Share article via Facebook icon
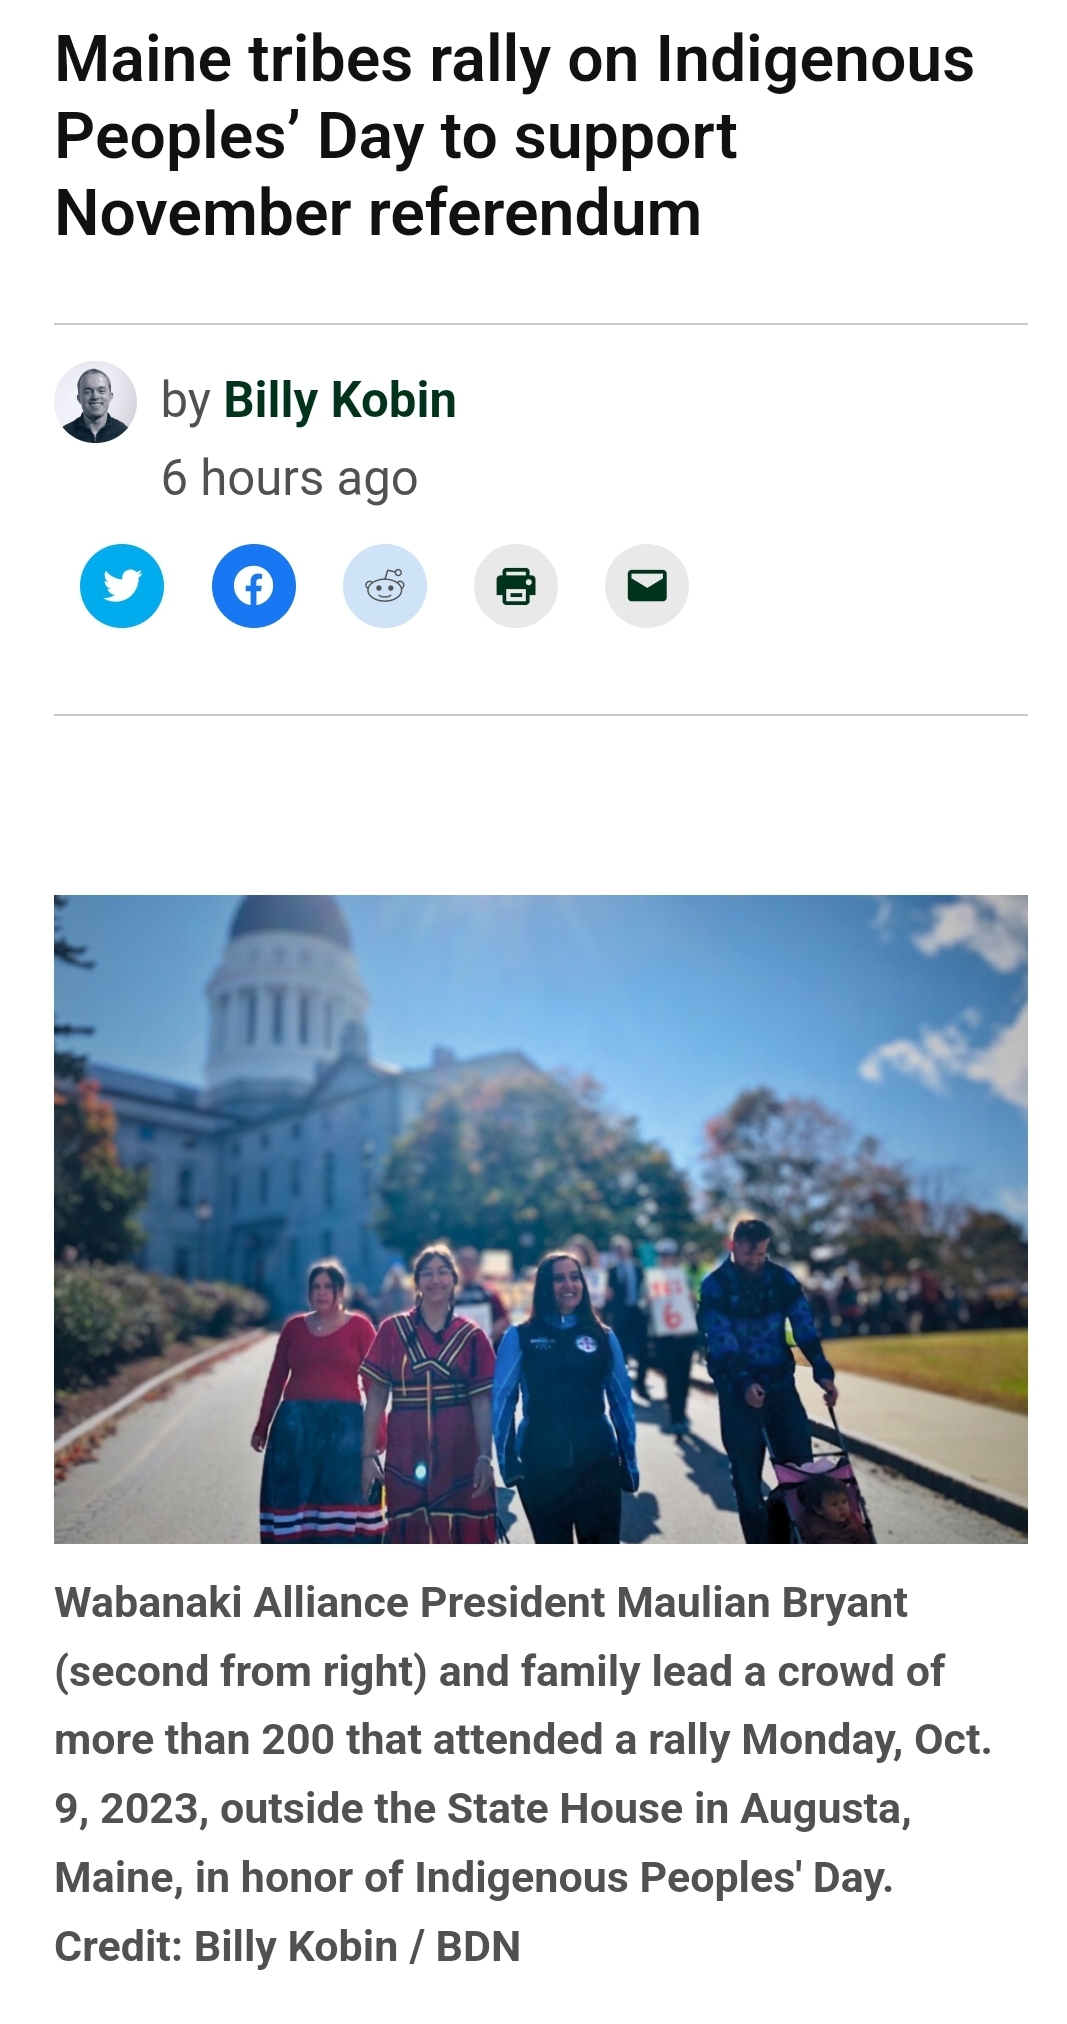 coord(253,586)
